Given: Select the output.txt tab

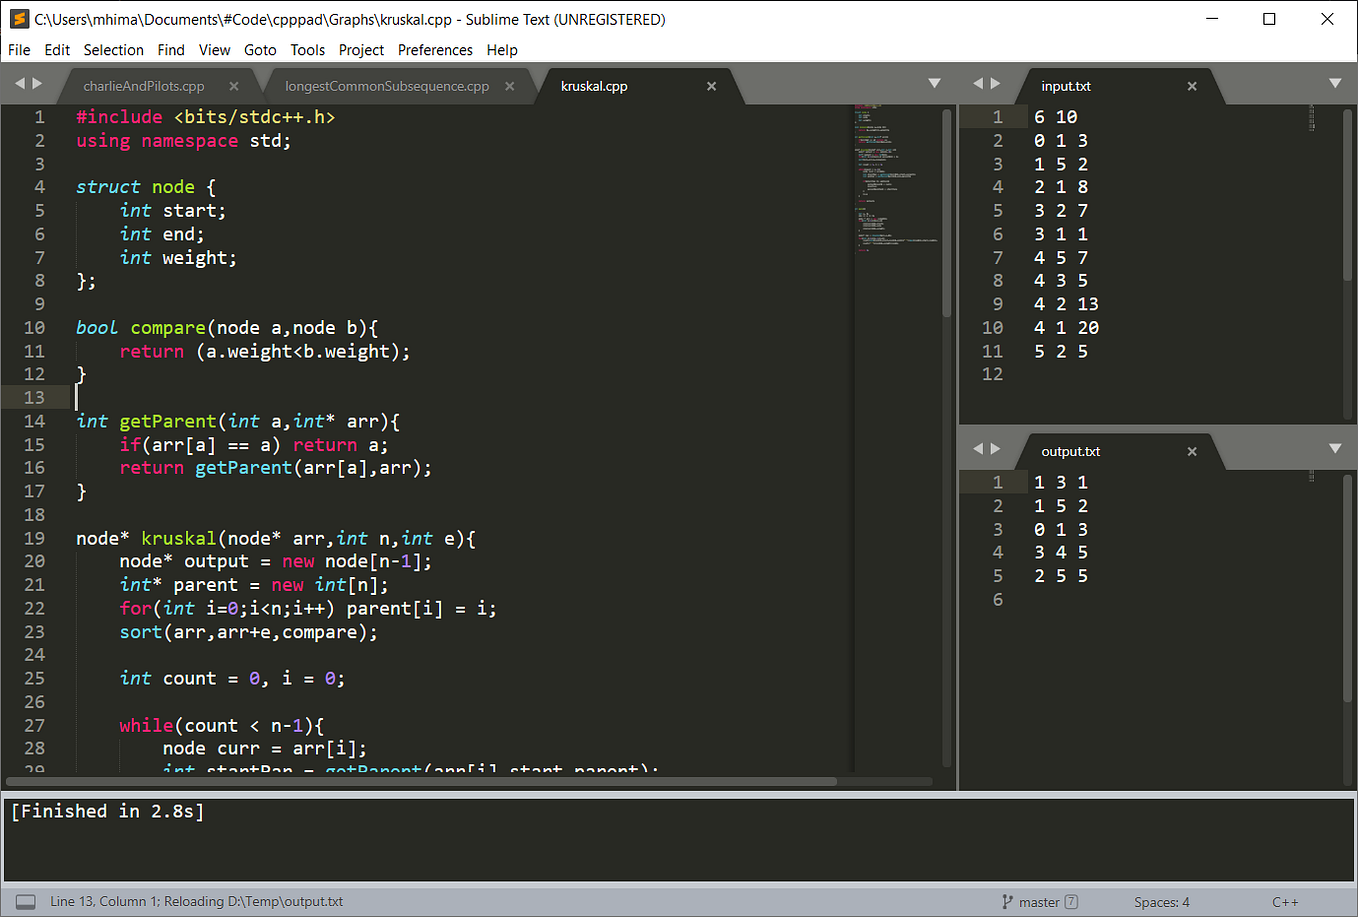Looking at the screenshot, I should coord(1070,451).
